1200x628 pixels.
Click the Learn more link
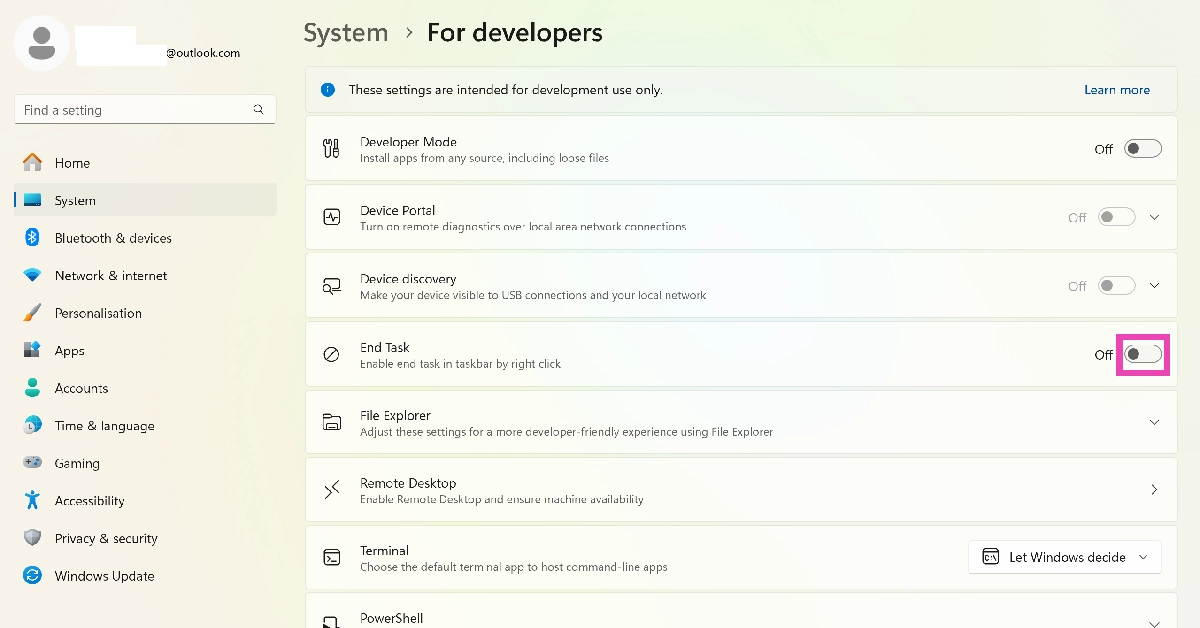(x=1116, y=90)
